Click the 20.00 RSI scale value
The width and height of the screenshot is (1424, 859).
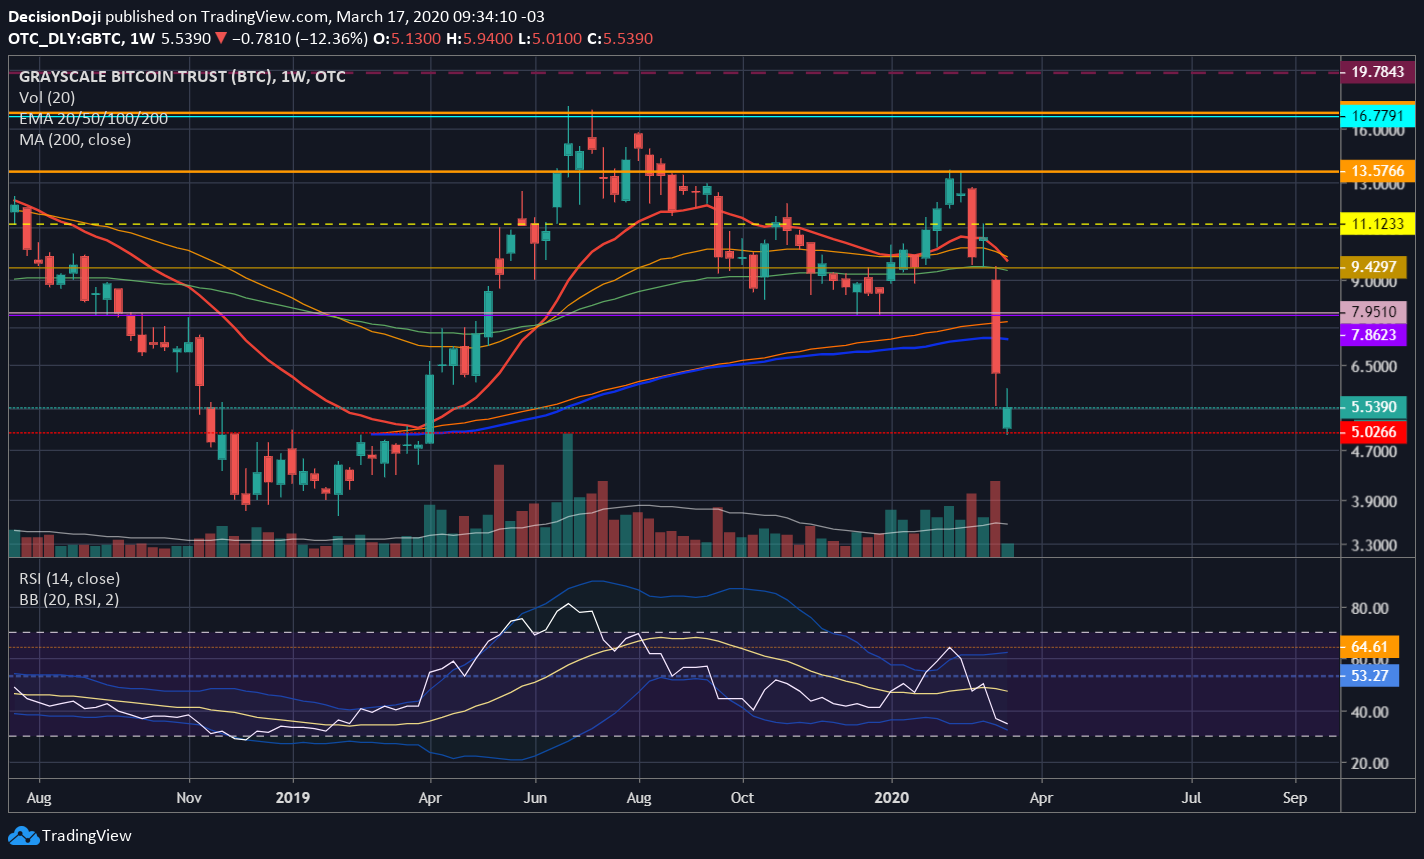click(1369, 763)
